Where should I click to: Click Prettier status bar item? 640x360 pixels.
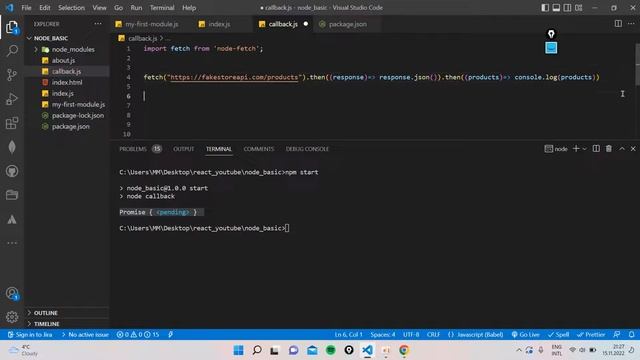[591, 335]
